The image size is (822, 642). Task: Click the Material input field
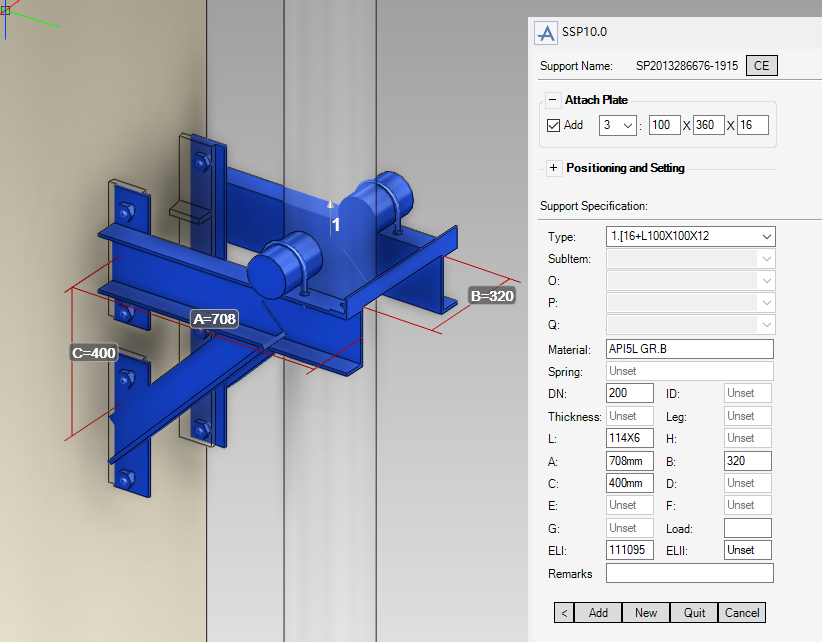pyautogui.click(x=689, y=349)
